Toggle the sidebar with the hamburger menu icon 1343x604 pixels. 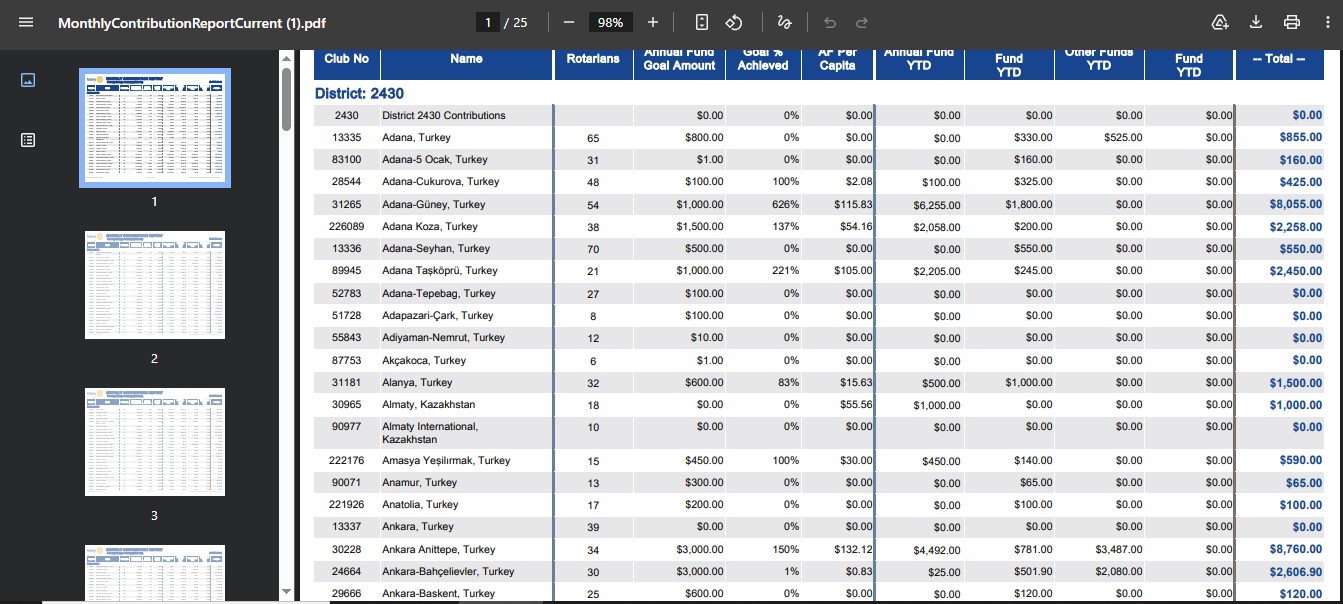pos(26,22)
